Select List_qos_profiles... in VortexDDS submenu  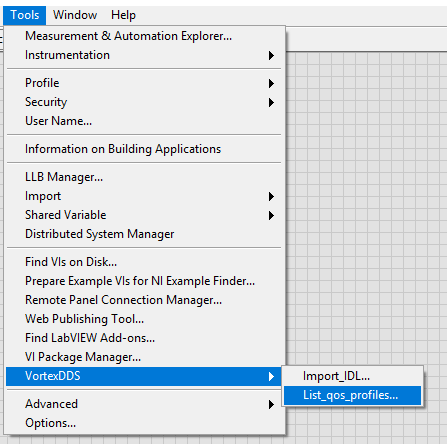click(x=353, y=395)
